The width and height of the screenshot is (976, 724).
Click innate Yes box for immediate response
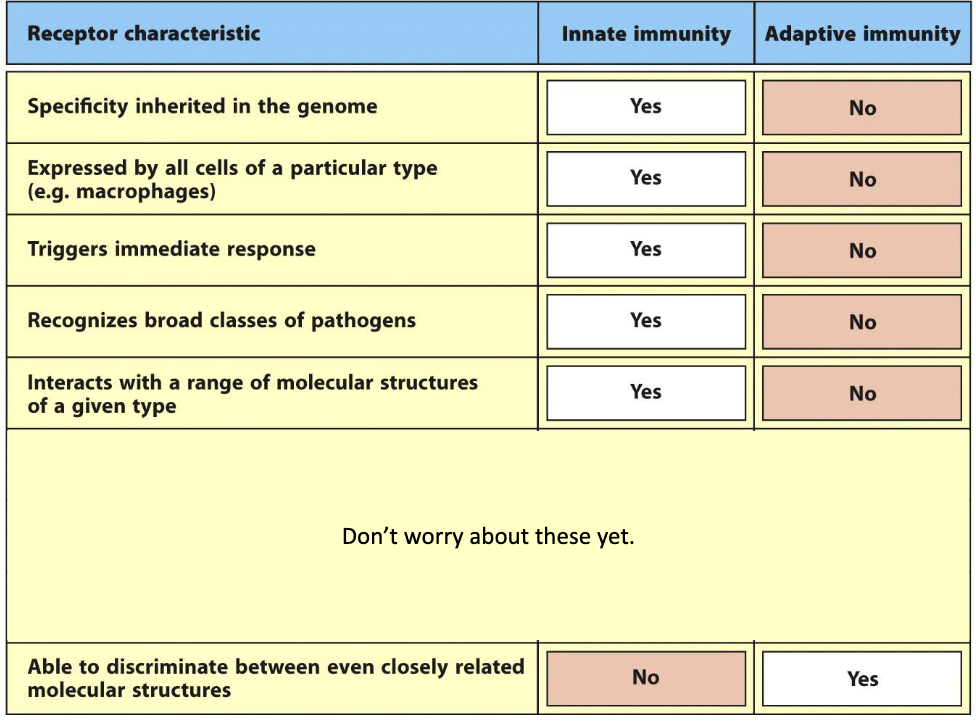[646, 250]
